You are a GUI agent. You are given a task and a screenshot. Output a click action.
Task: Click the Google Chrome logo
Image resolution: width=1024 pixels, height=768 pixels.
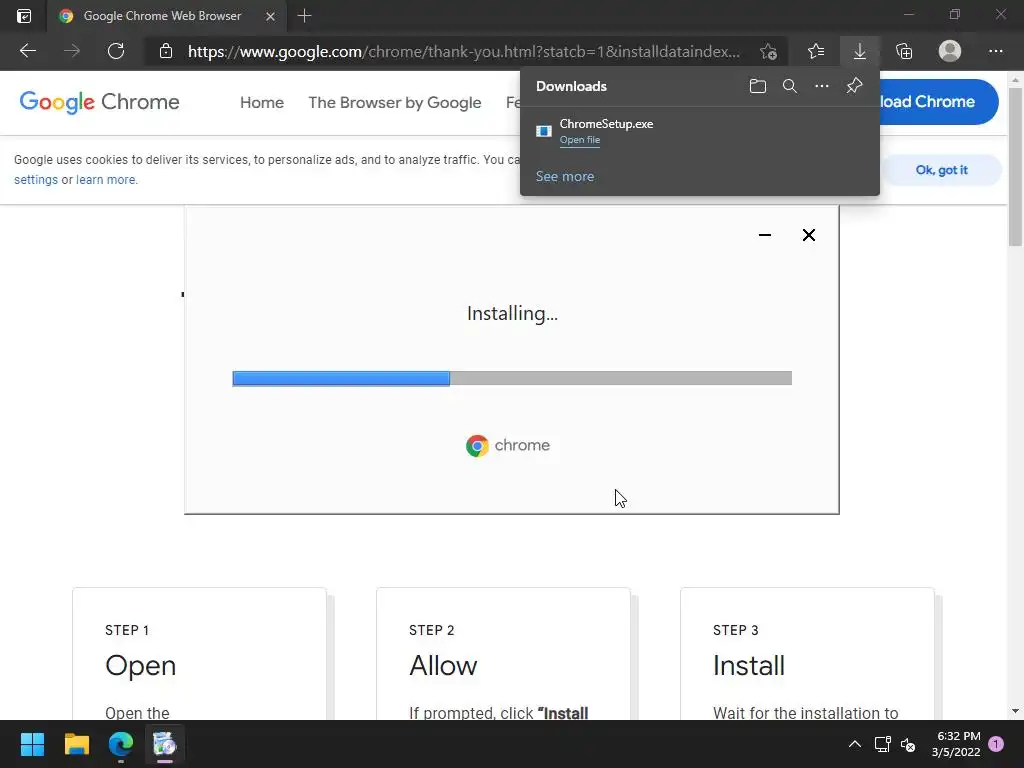pyautogui.click(x=99, y=102)
